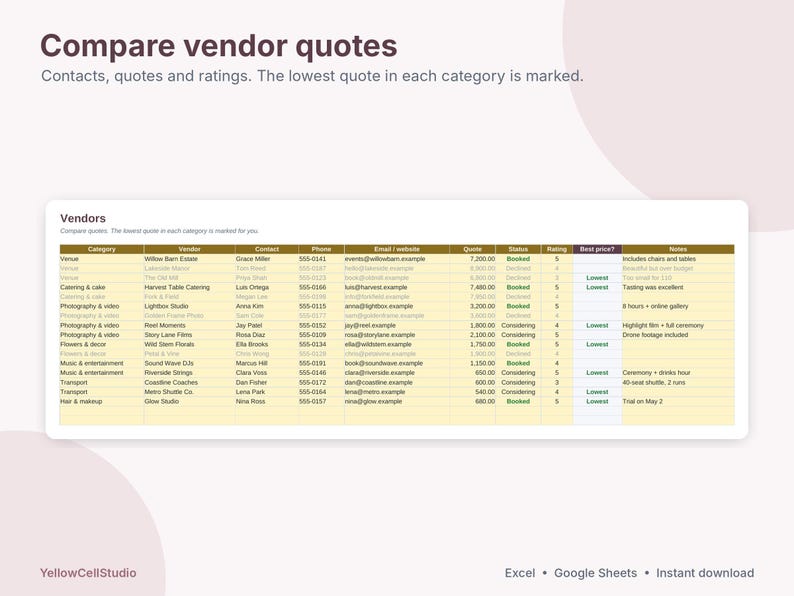The height and width of the screenshot is (596, 794).
Task: Select the Status column header
Action: coord(518,249)
